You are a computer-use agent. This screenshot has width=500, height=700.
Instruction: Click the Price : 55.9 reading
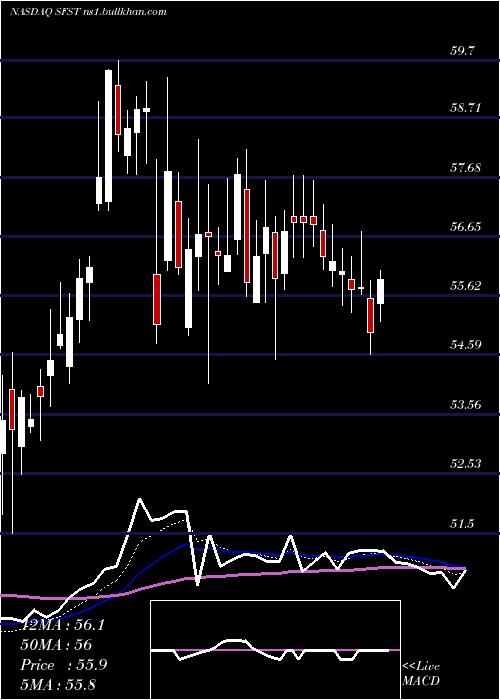point(63,665)
